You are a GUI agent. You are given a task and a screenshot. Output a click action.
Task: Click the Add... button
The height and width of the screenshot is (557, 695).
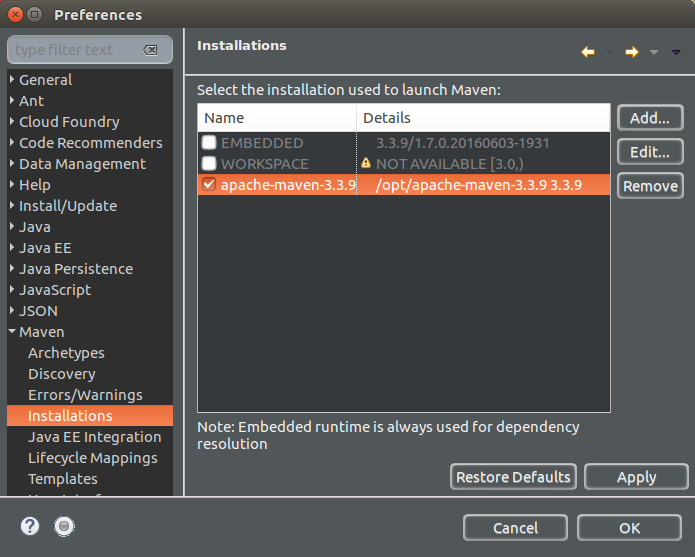tap(650, 118)
